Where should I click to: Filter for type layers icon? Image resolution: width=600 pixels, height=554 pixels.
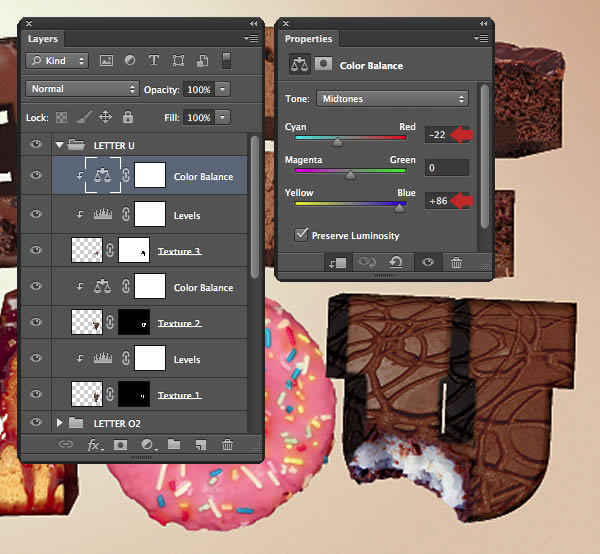click(x=154, y=60)
